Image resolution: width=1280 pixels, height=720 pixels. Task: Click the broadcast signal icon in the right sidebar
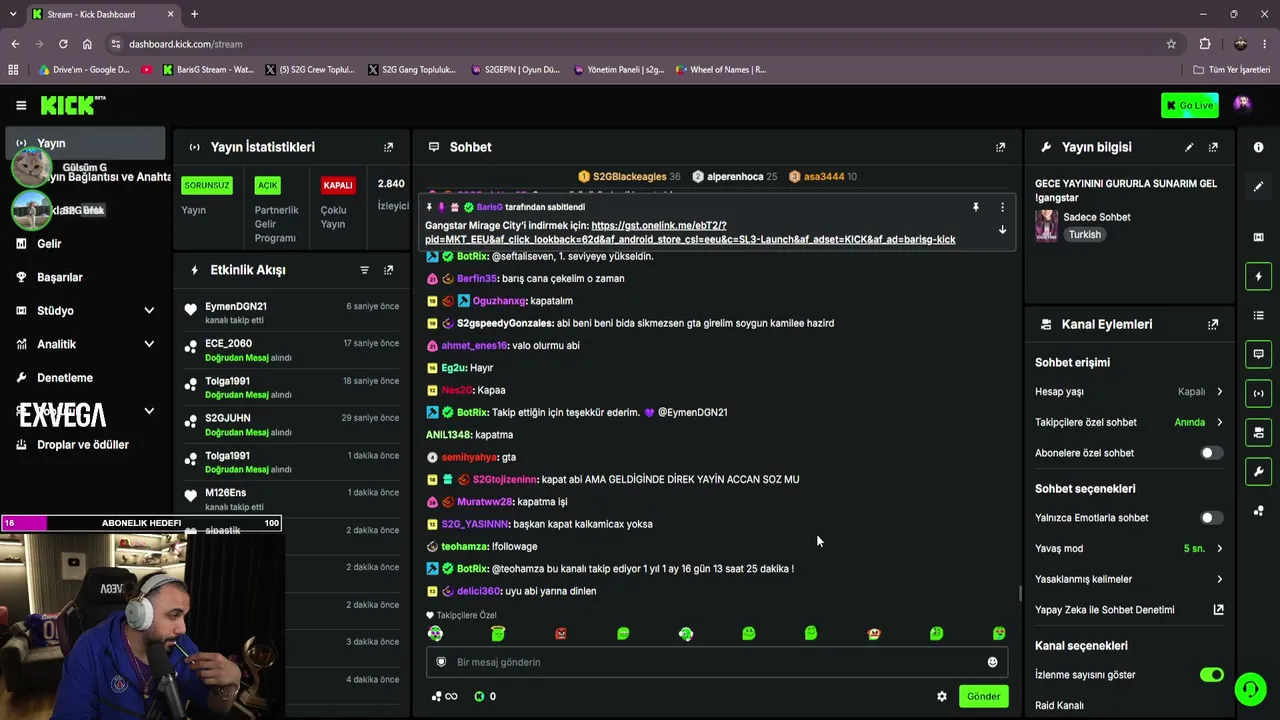1258,393
